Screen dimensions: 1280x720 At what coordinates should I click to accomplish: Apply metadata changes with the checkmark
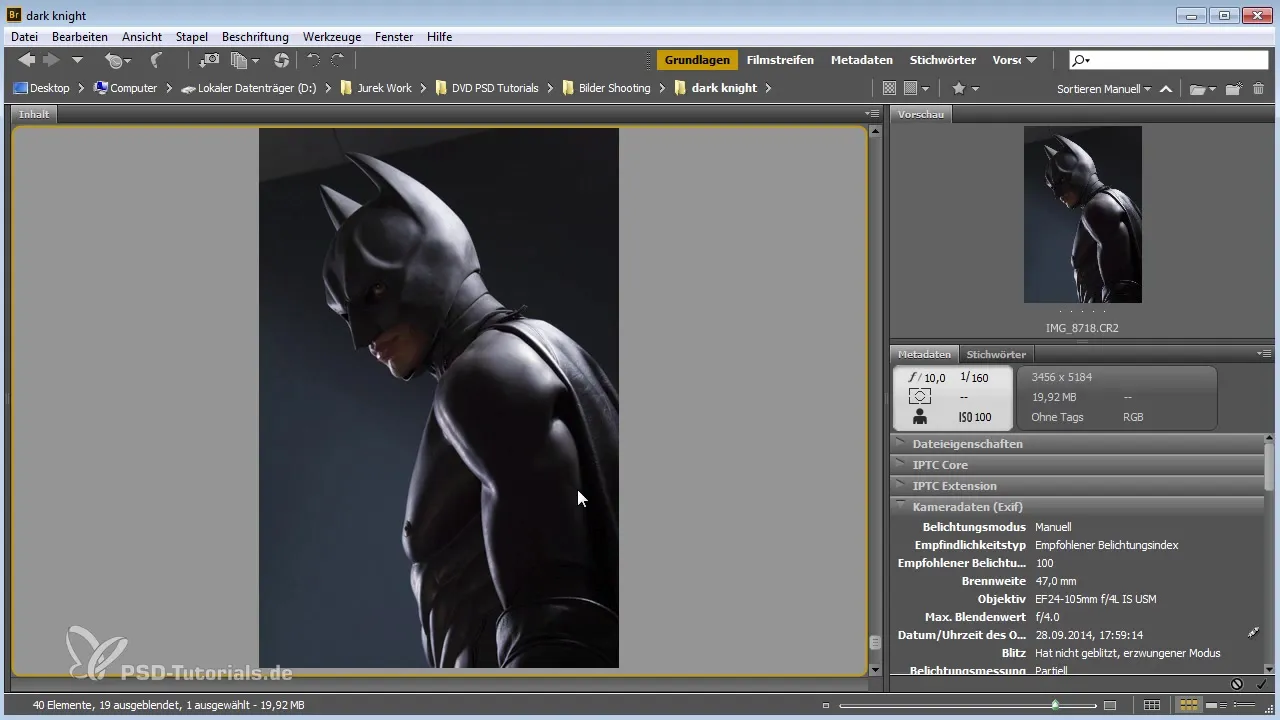(1261, 684)
